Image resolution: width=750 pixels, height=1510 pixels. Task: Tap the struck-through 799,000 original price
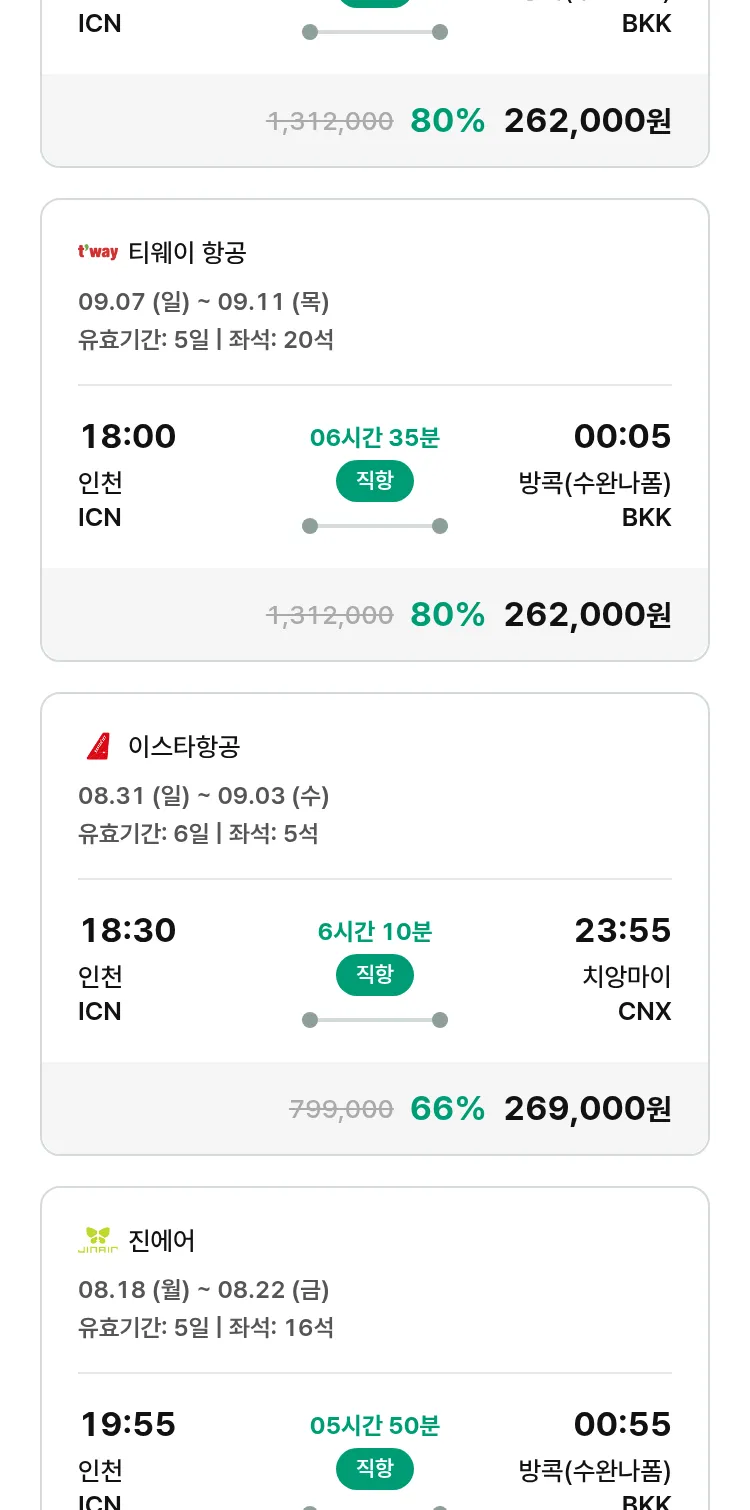point(341,1108)
